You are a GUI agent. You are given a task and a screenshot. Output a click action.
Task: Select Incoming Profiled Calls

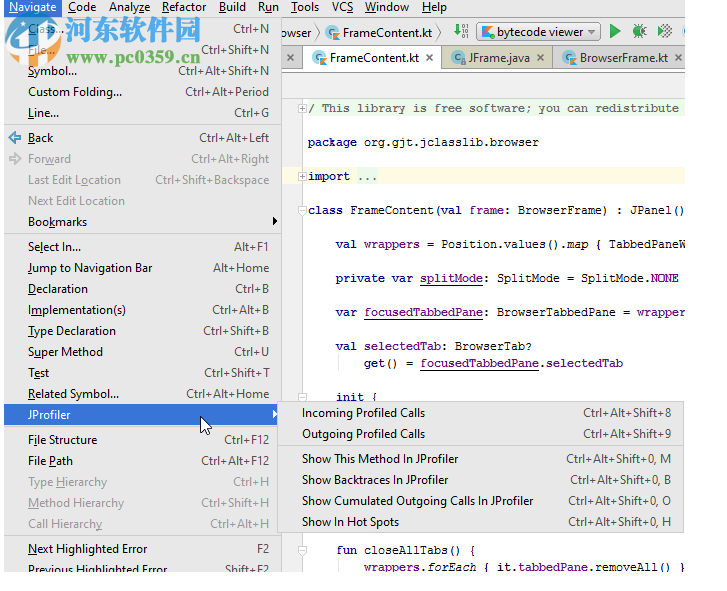point(481,413)
